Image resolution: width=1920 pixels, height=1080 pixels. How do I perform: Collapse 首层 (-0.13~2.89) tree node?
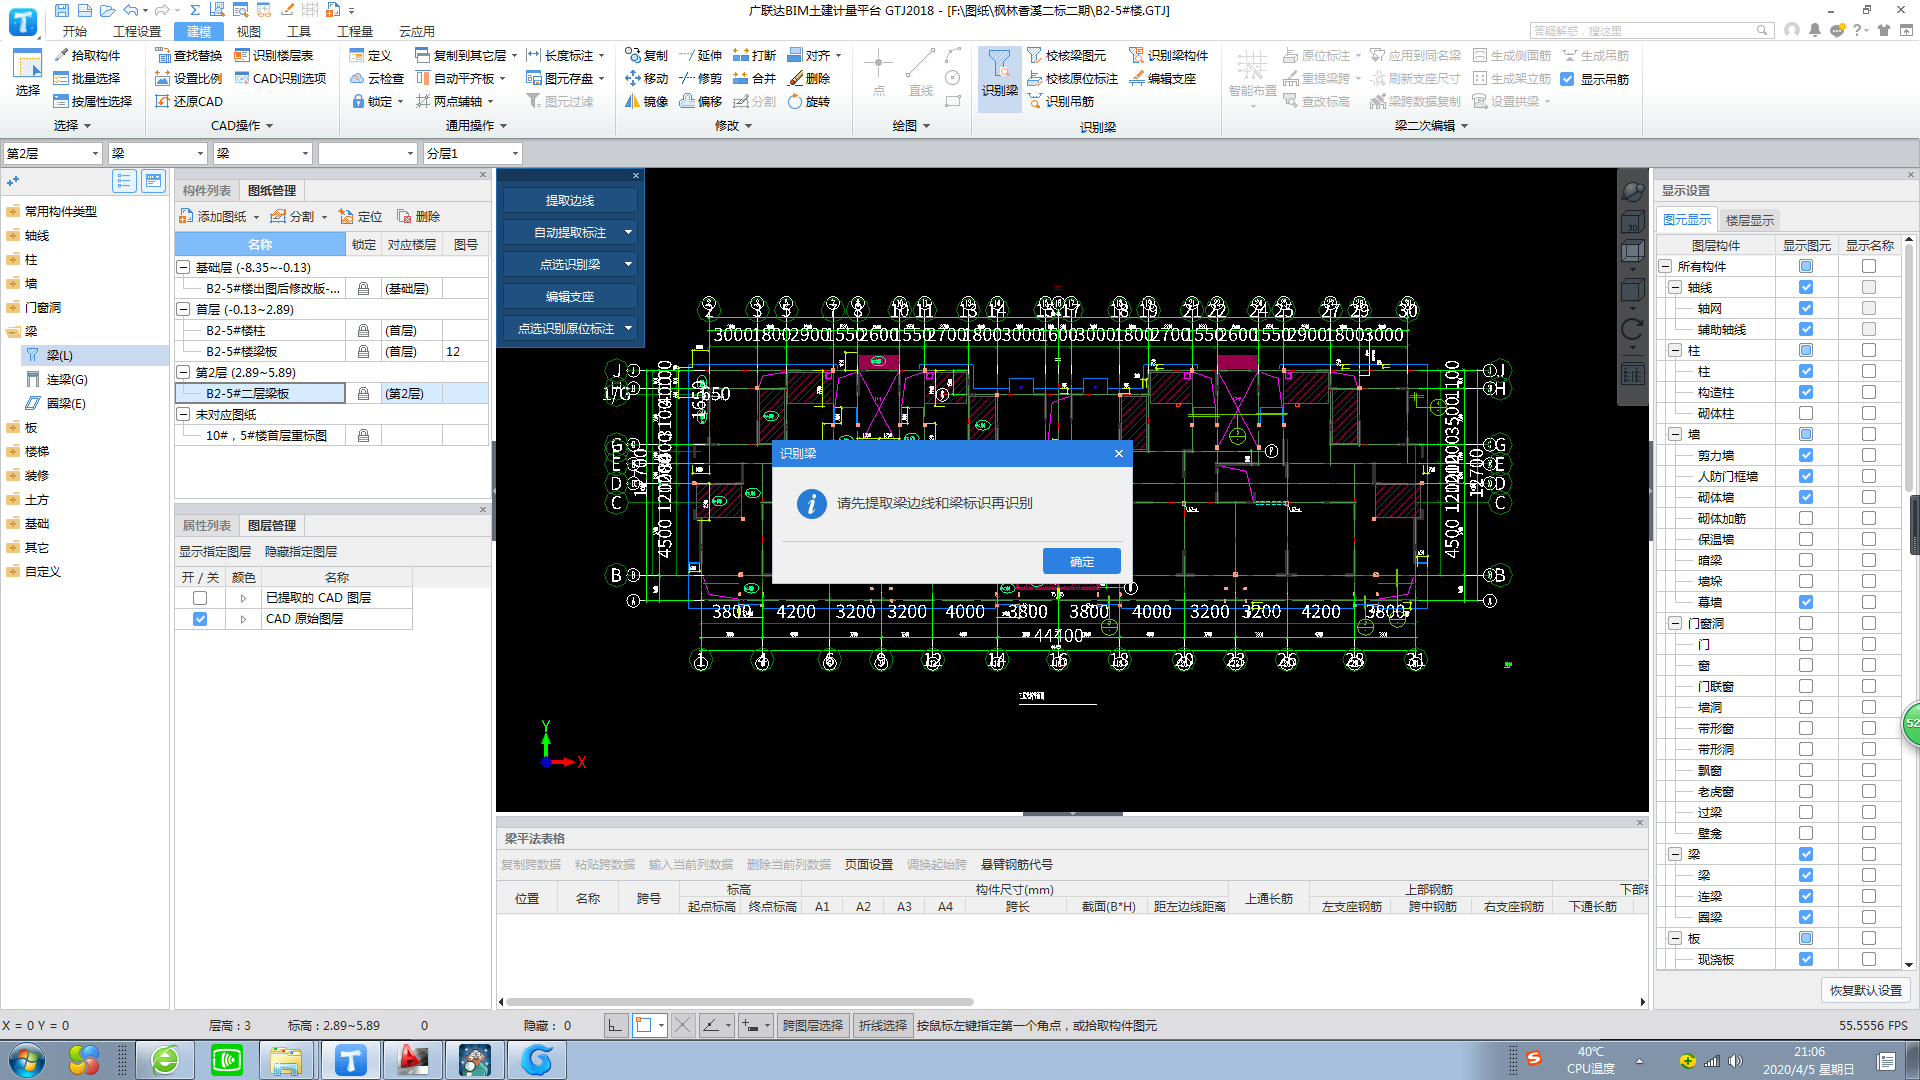tap(183, 309)
